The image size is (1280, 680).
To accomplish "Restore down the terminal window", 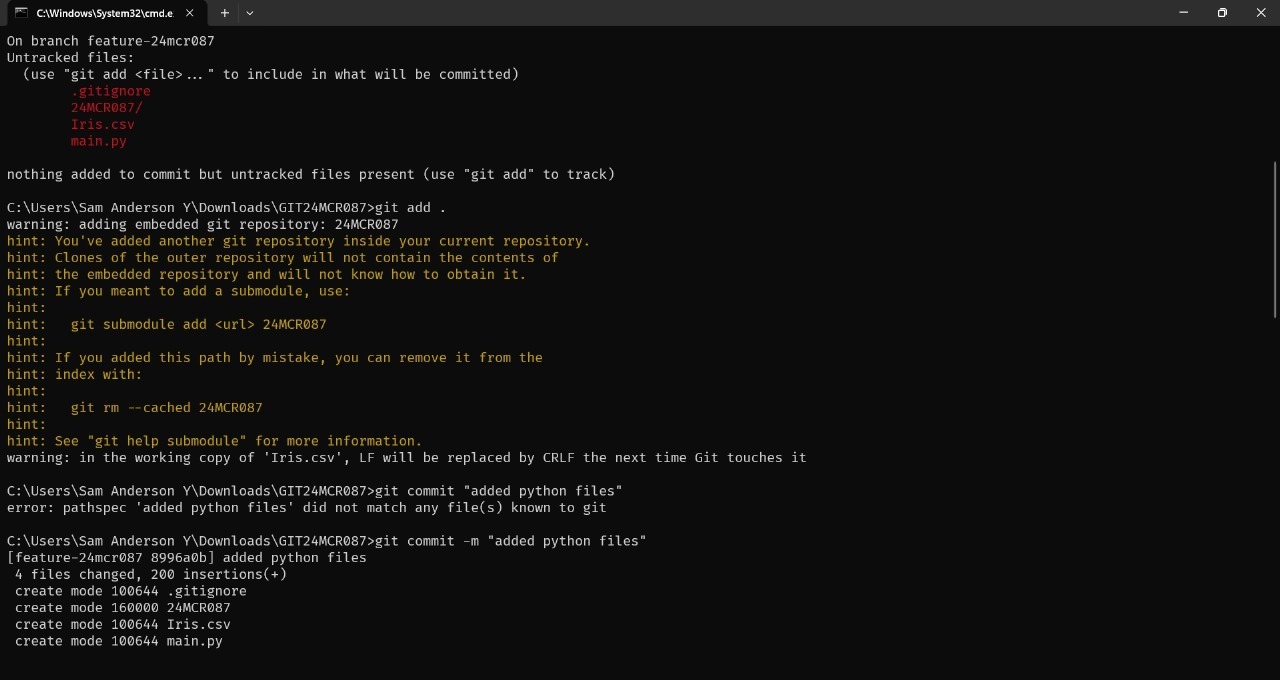I will (x=1222, y=13).
